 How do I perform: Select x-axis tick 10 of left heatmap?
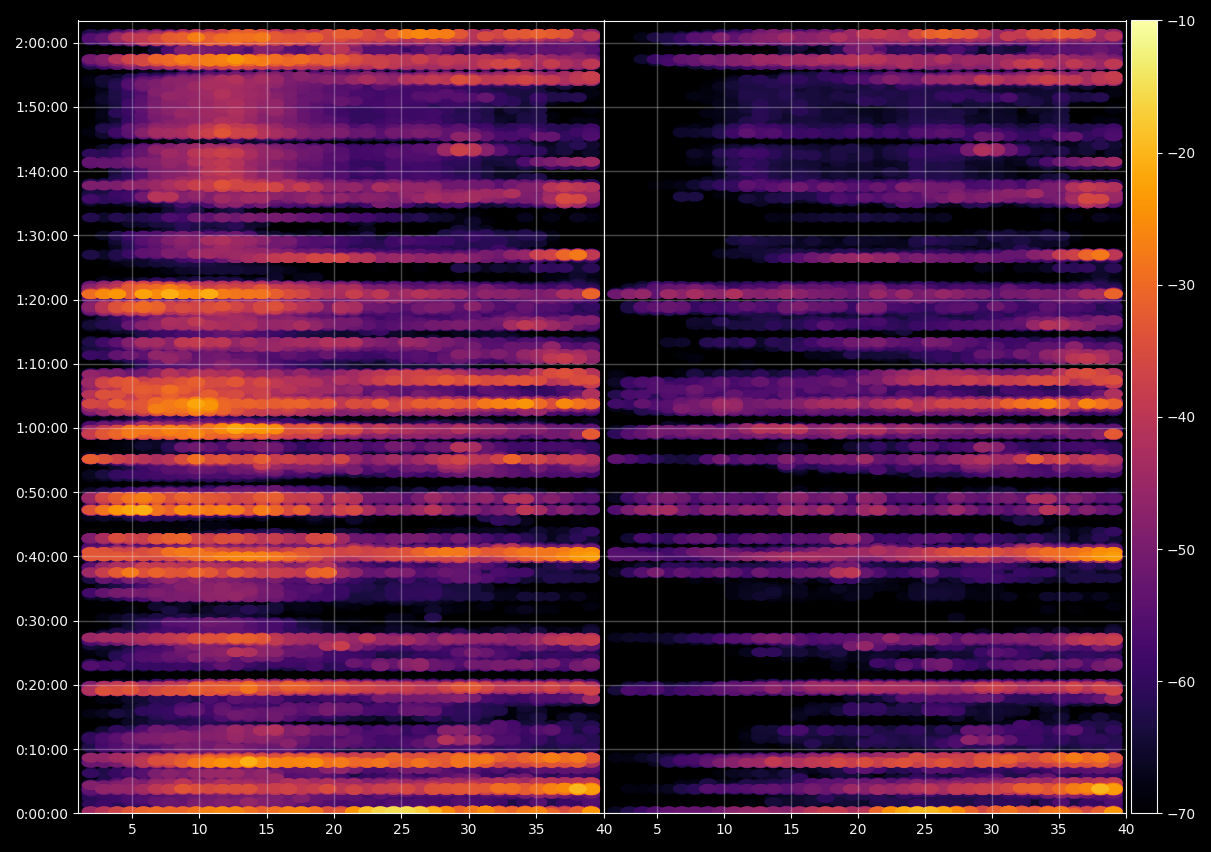(199, 830)
